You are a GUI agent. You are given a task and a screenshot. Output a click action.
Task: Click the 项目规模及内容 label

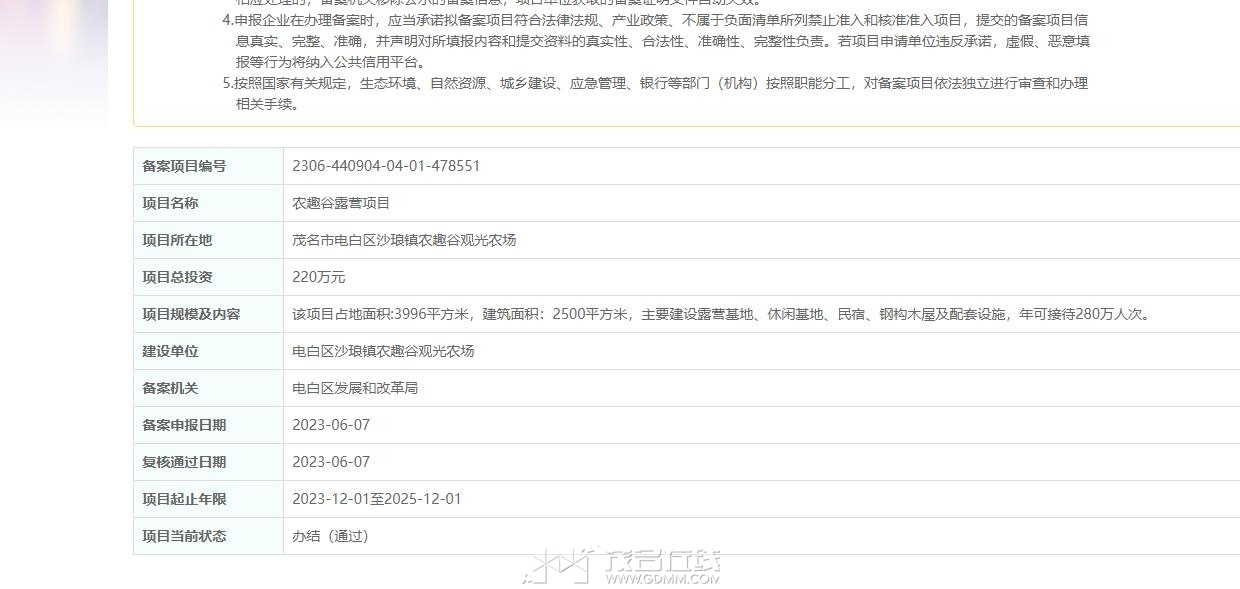191,314
